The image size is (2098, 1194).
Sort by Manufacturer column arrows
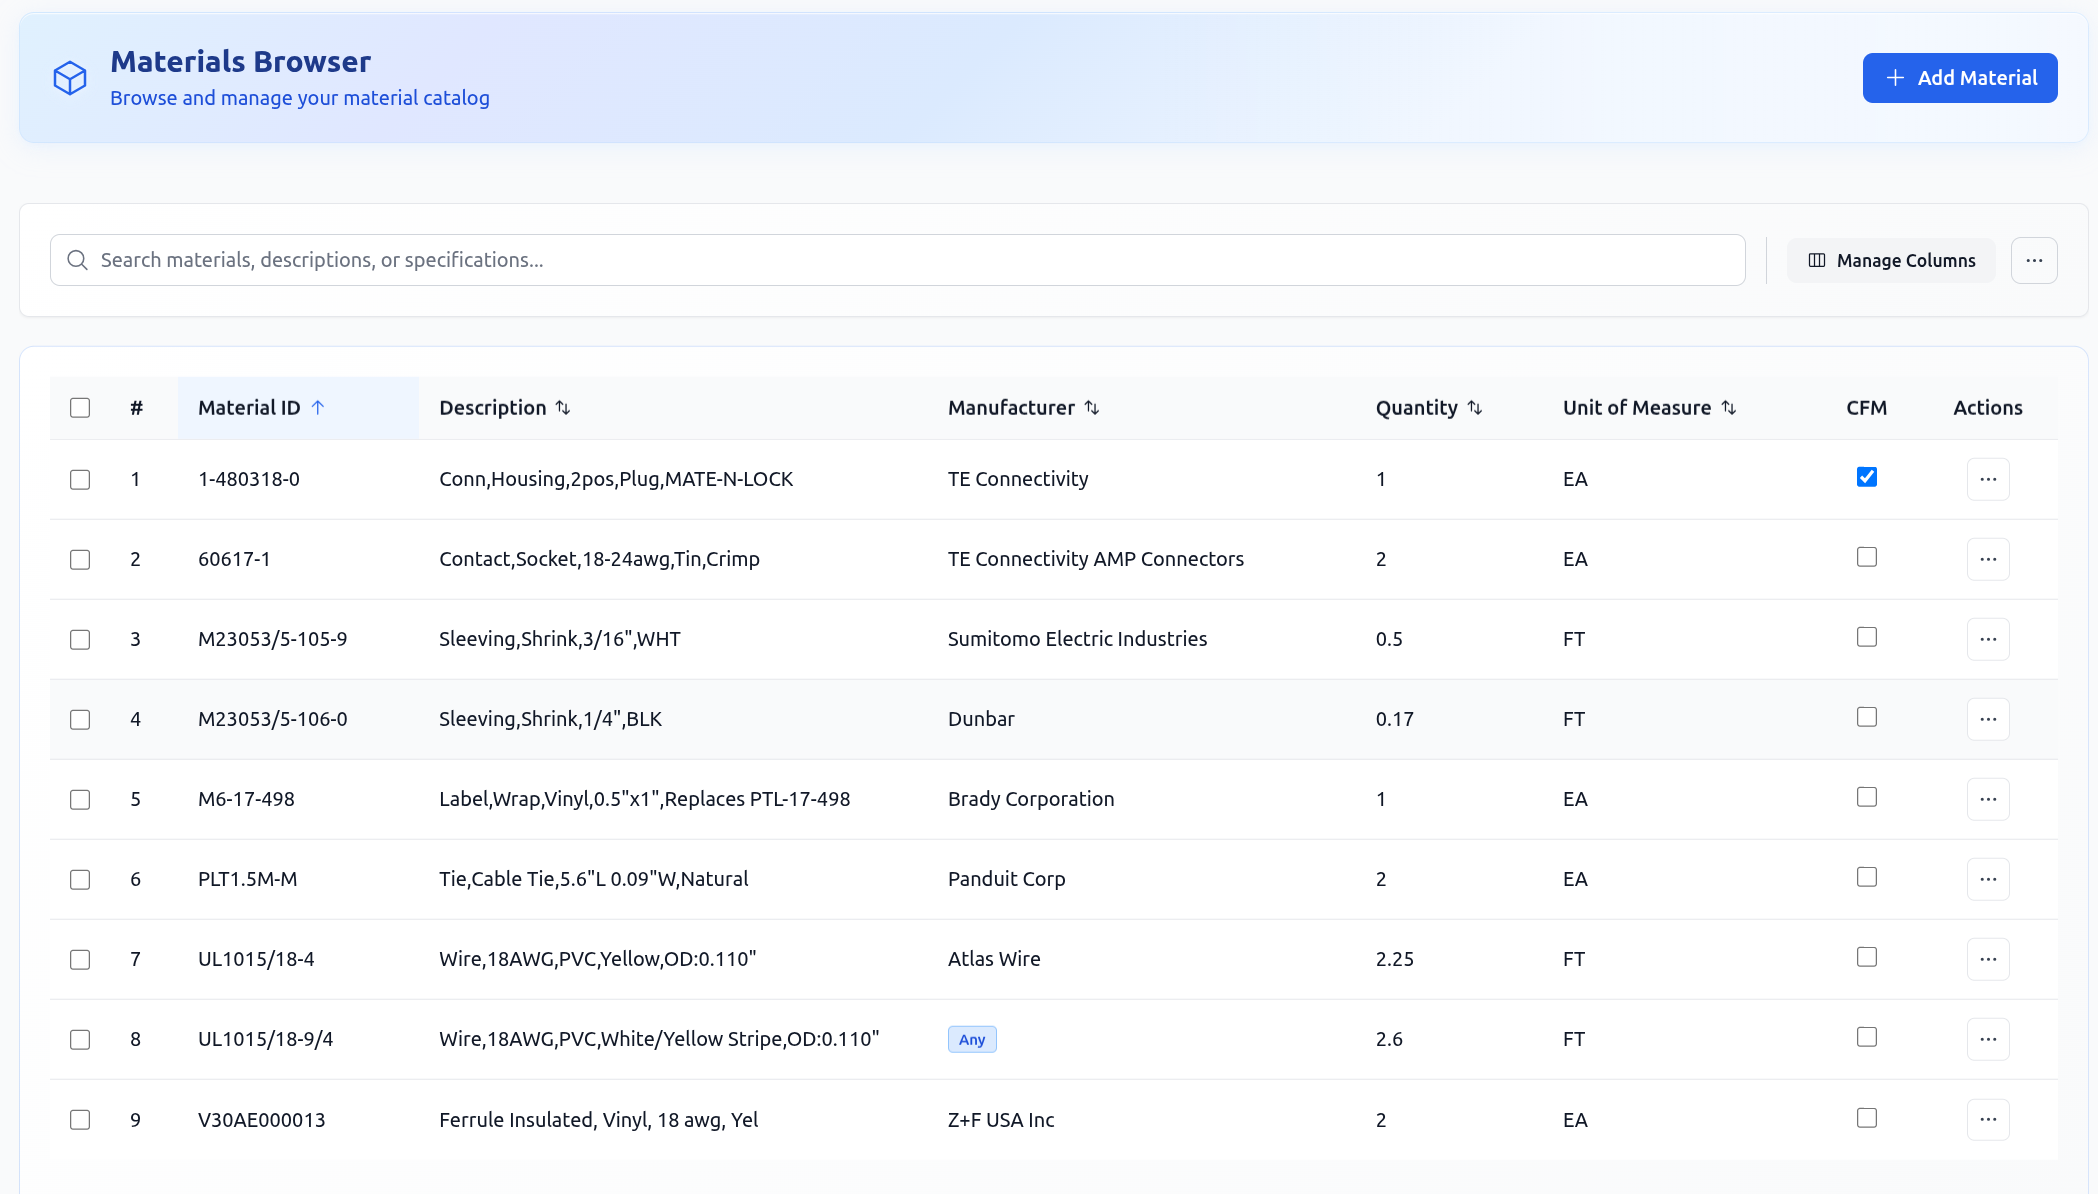1092,408
